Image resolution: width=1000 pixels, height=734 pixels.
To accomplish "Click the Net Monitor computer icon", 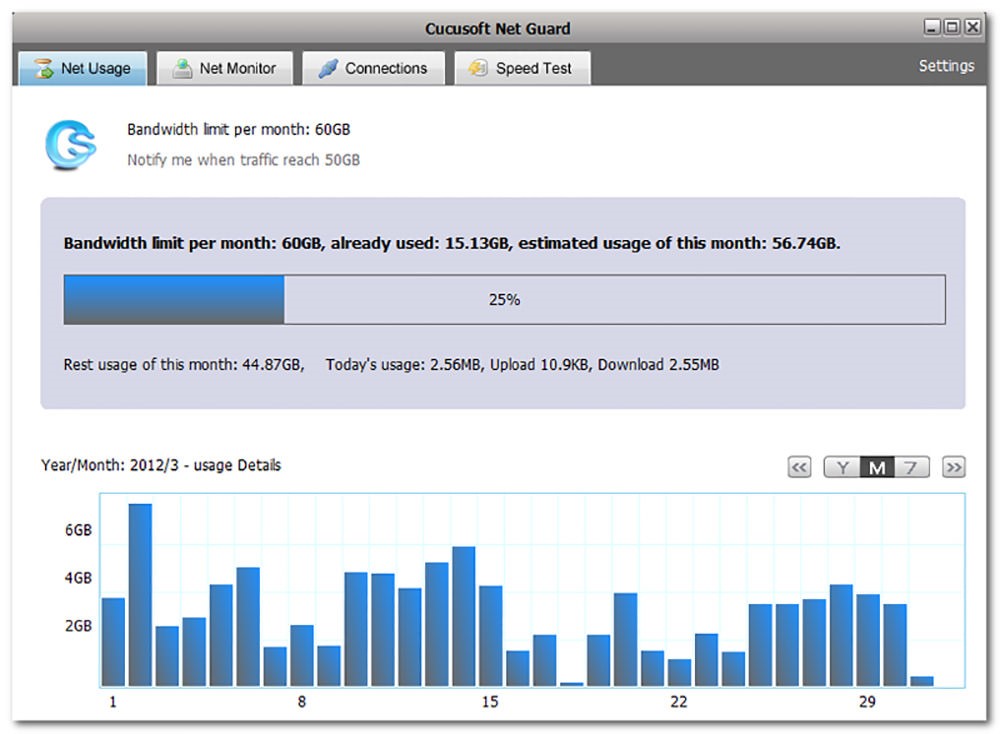I will (182, 68).
